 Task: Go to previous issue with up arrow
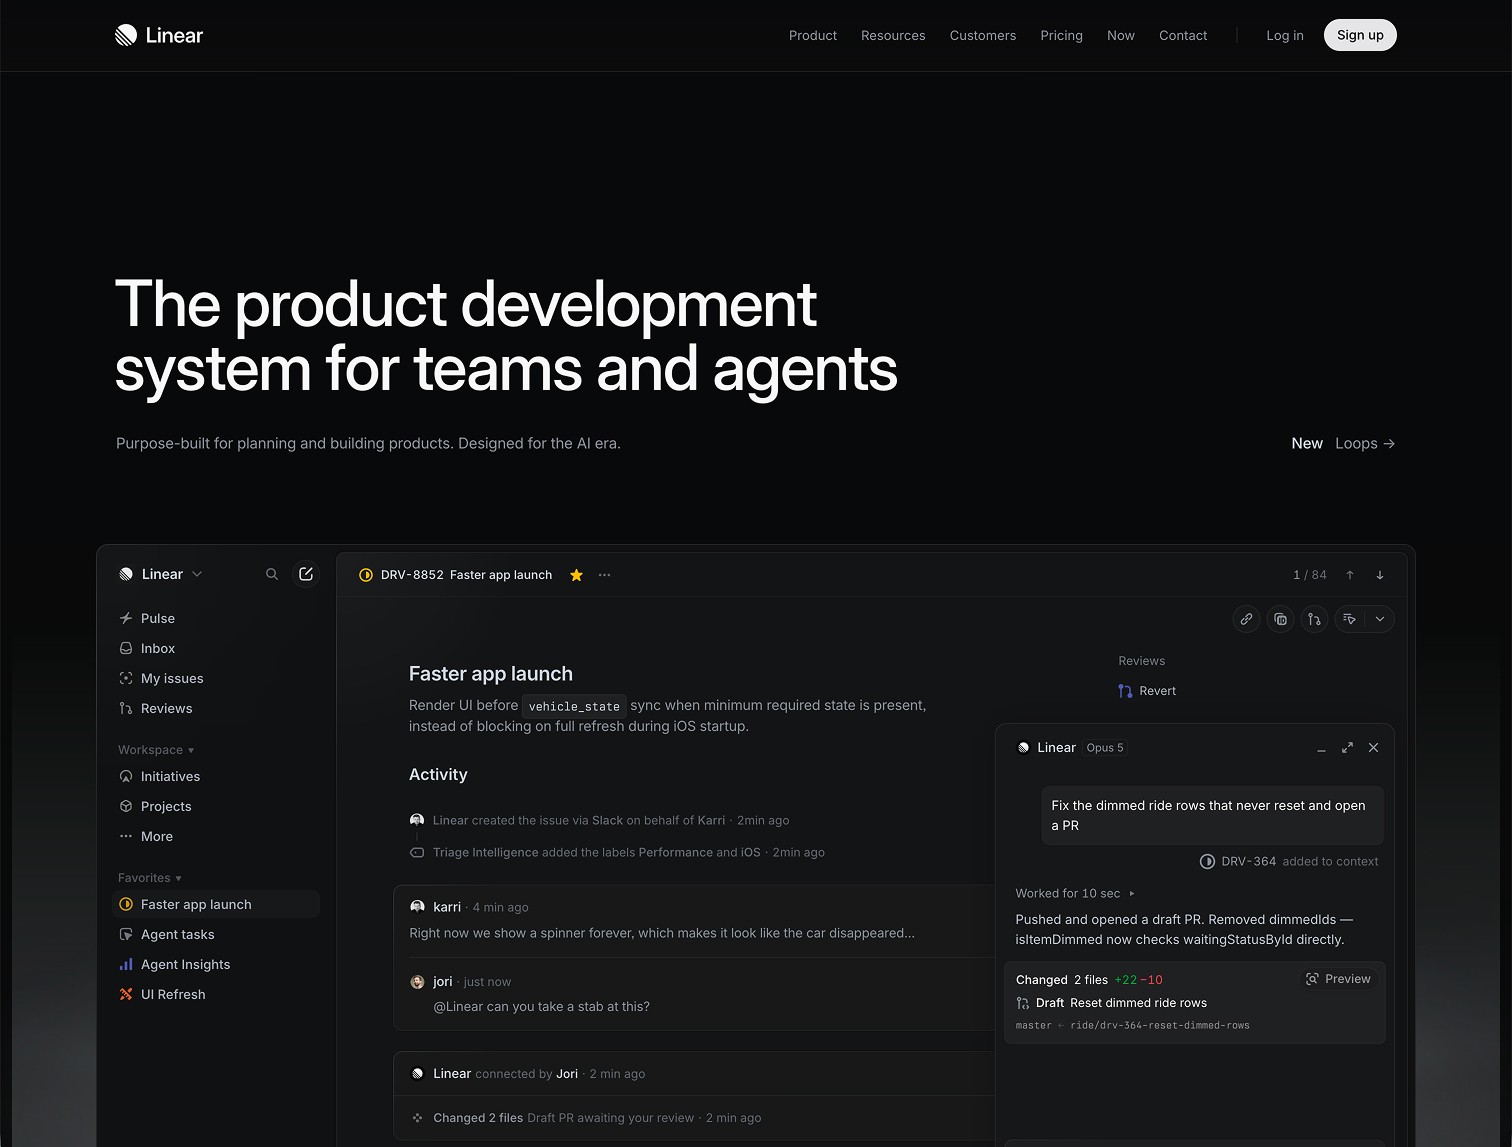click(x=1350, y=575)
